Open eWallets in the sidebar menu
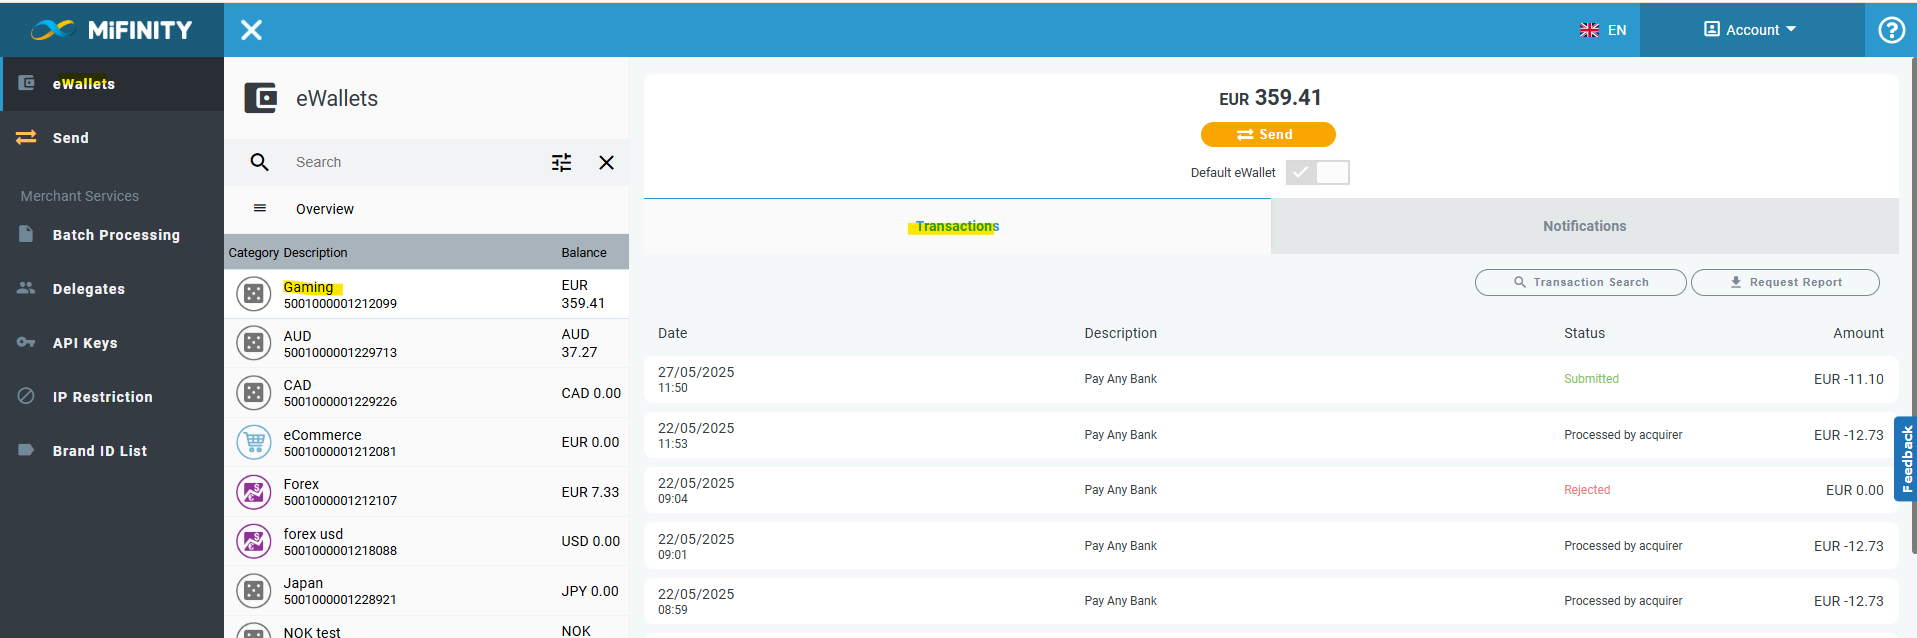 coord(112,84)
